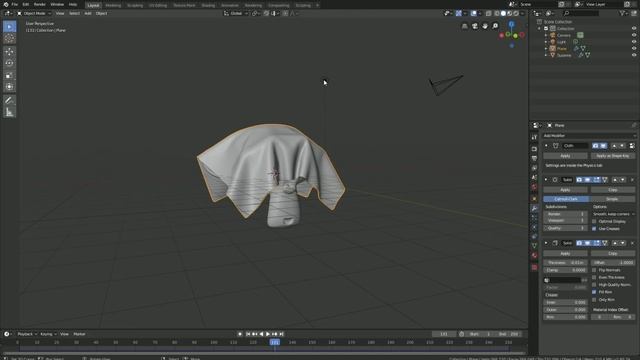This screenshot has height=360, width=640.
Task: Hide the Plane object via eye icon
Action: [x=634, y=48]
